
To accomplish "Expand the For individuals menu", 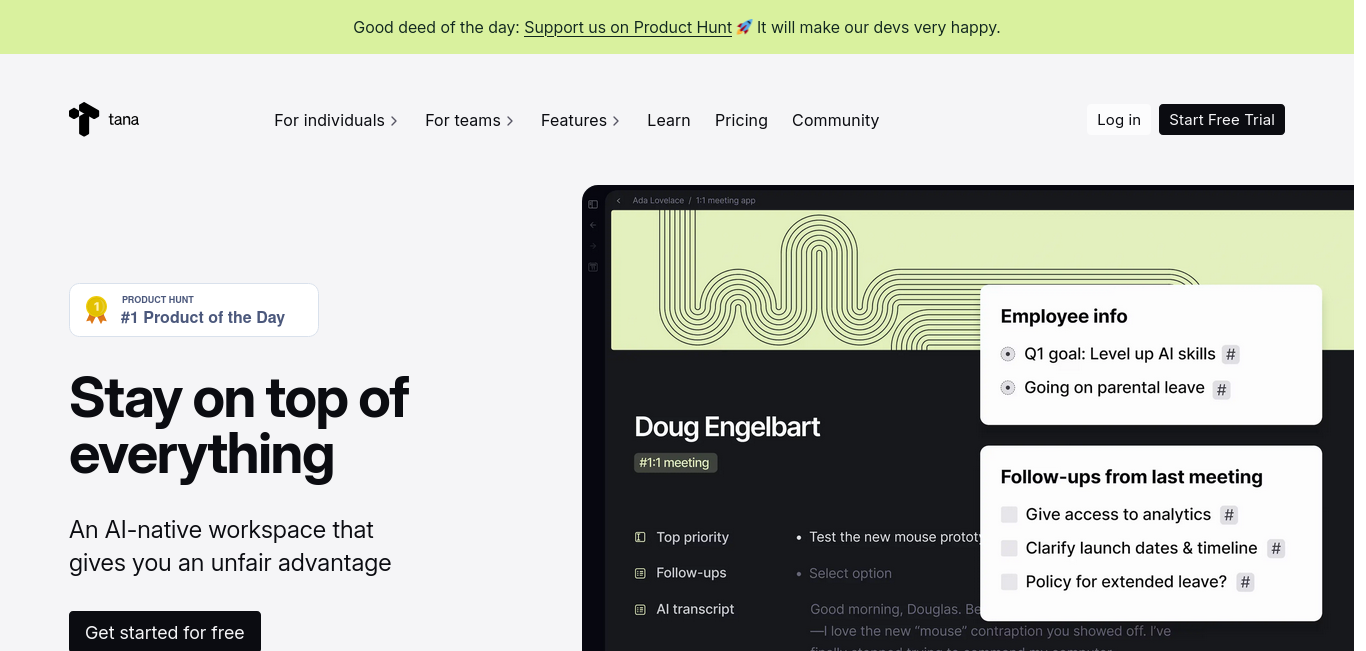I will pos(336,120).
